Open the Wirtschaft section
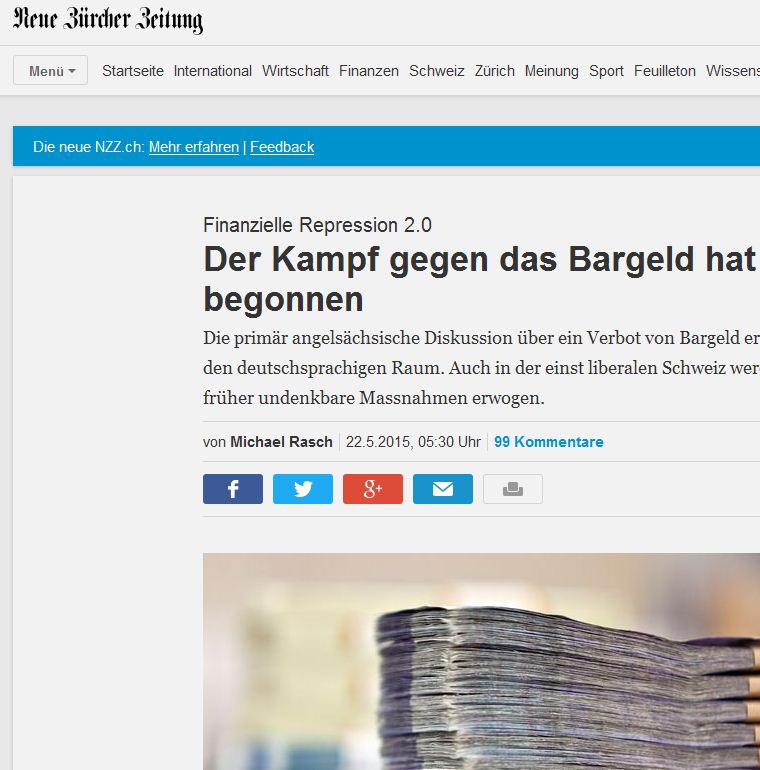This screenshot has height=770, width=760. pos(295,71)
